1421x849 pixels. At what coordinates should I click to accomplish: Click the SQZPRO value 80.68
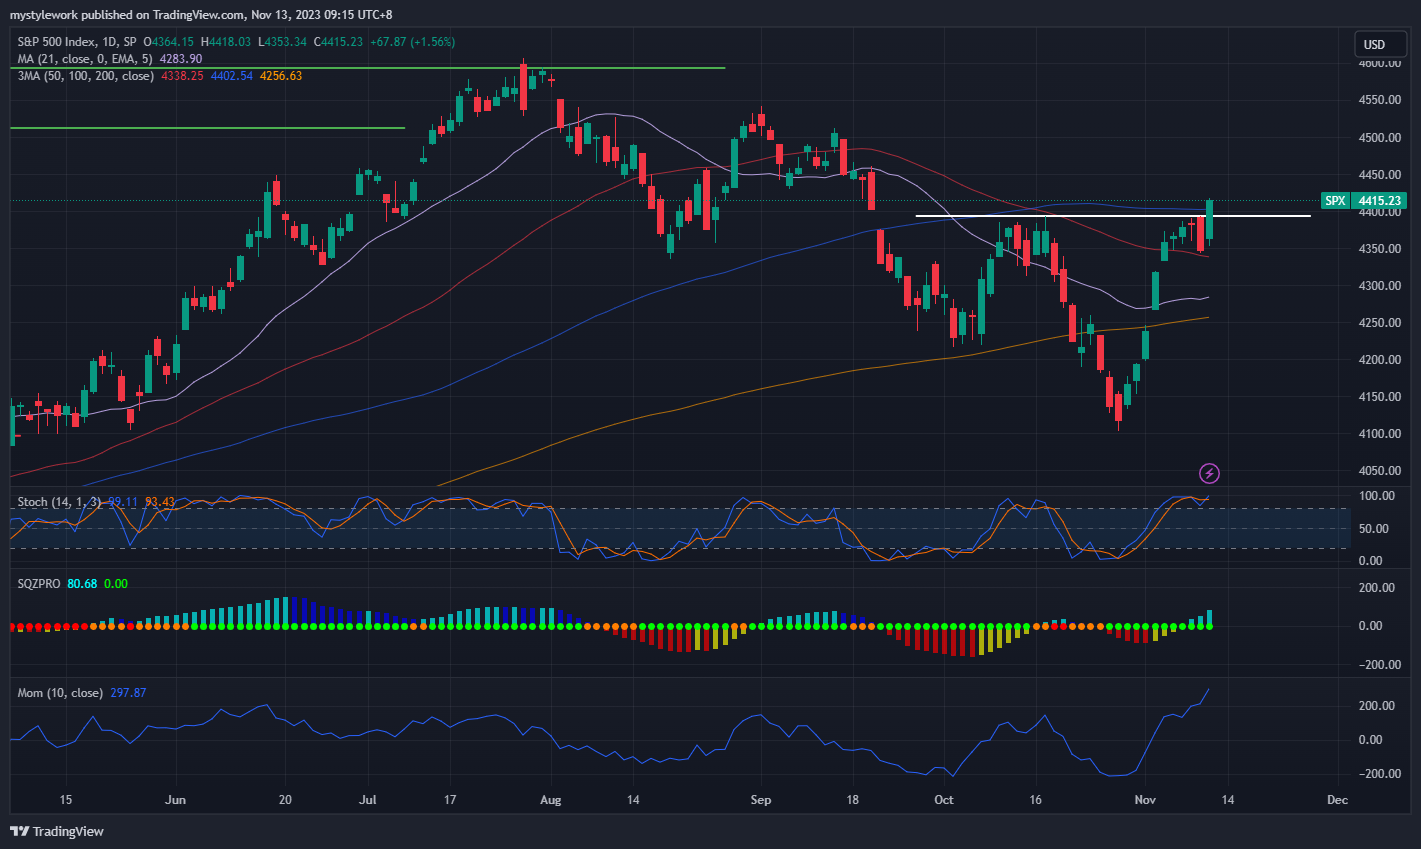point(82,584)
